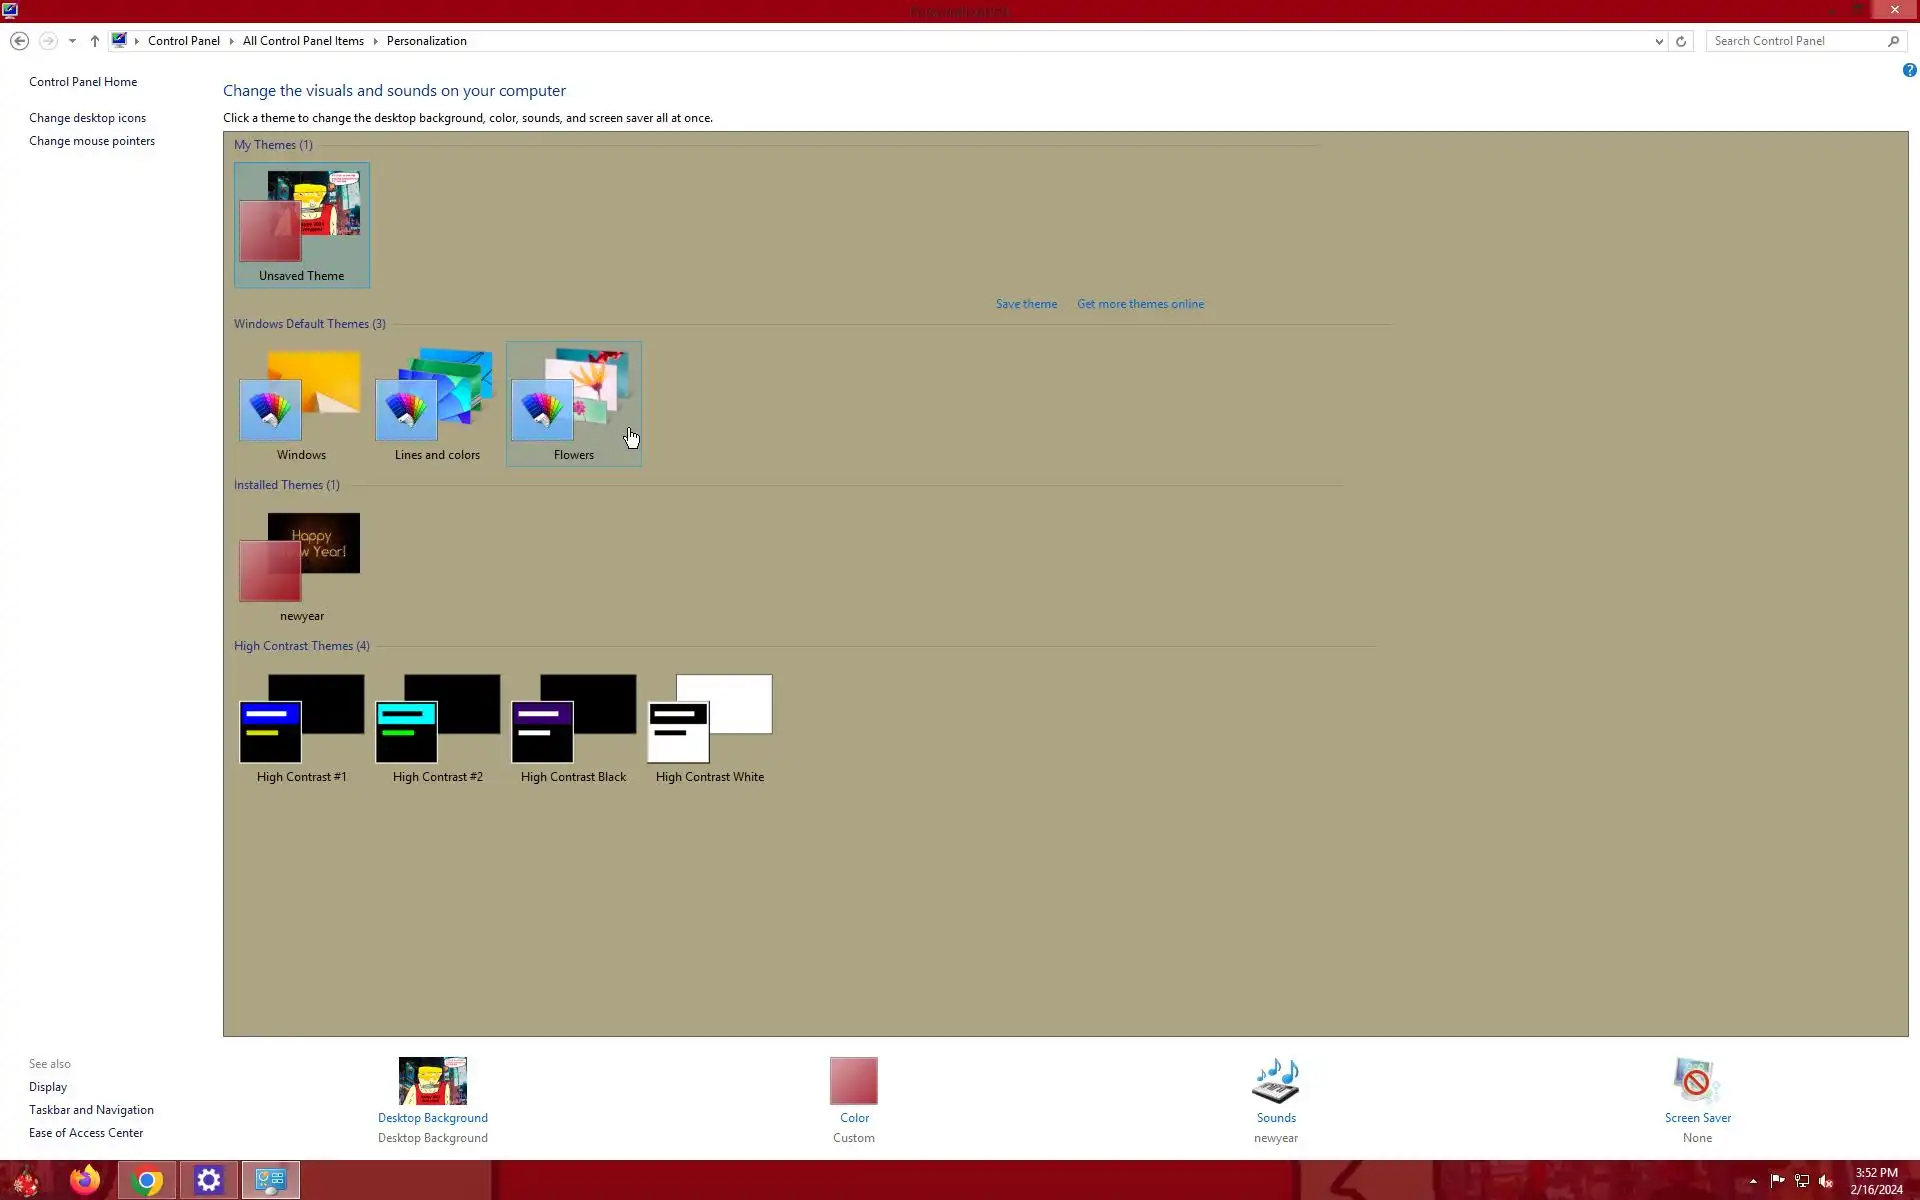
Task: Click the taskbar volume icon
Action: pyautogui.click(x=1826, y=1181)
